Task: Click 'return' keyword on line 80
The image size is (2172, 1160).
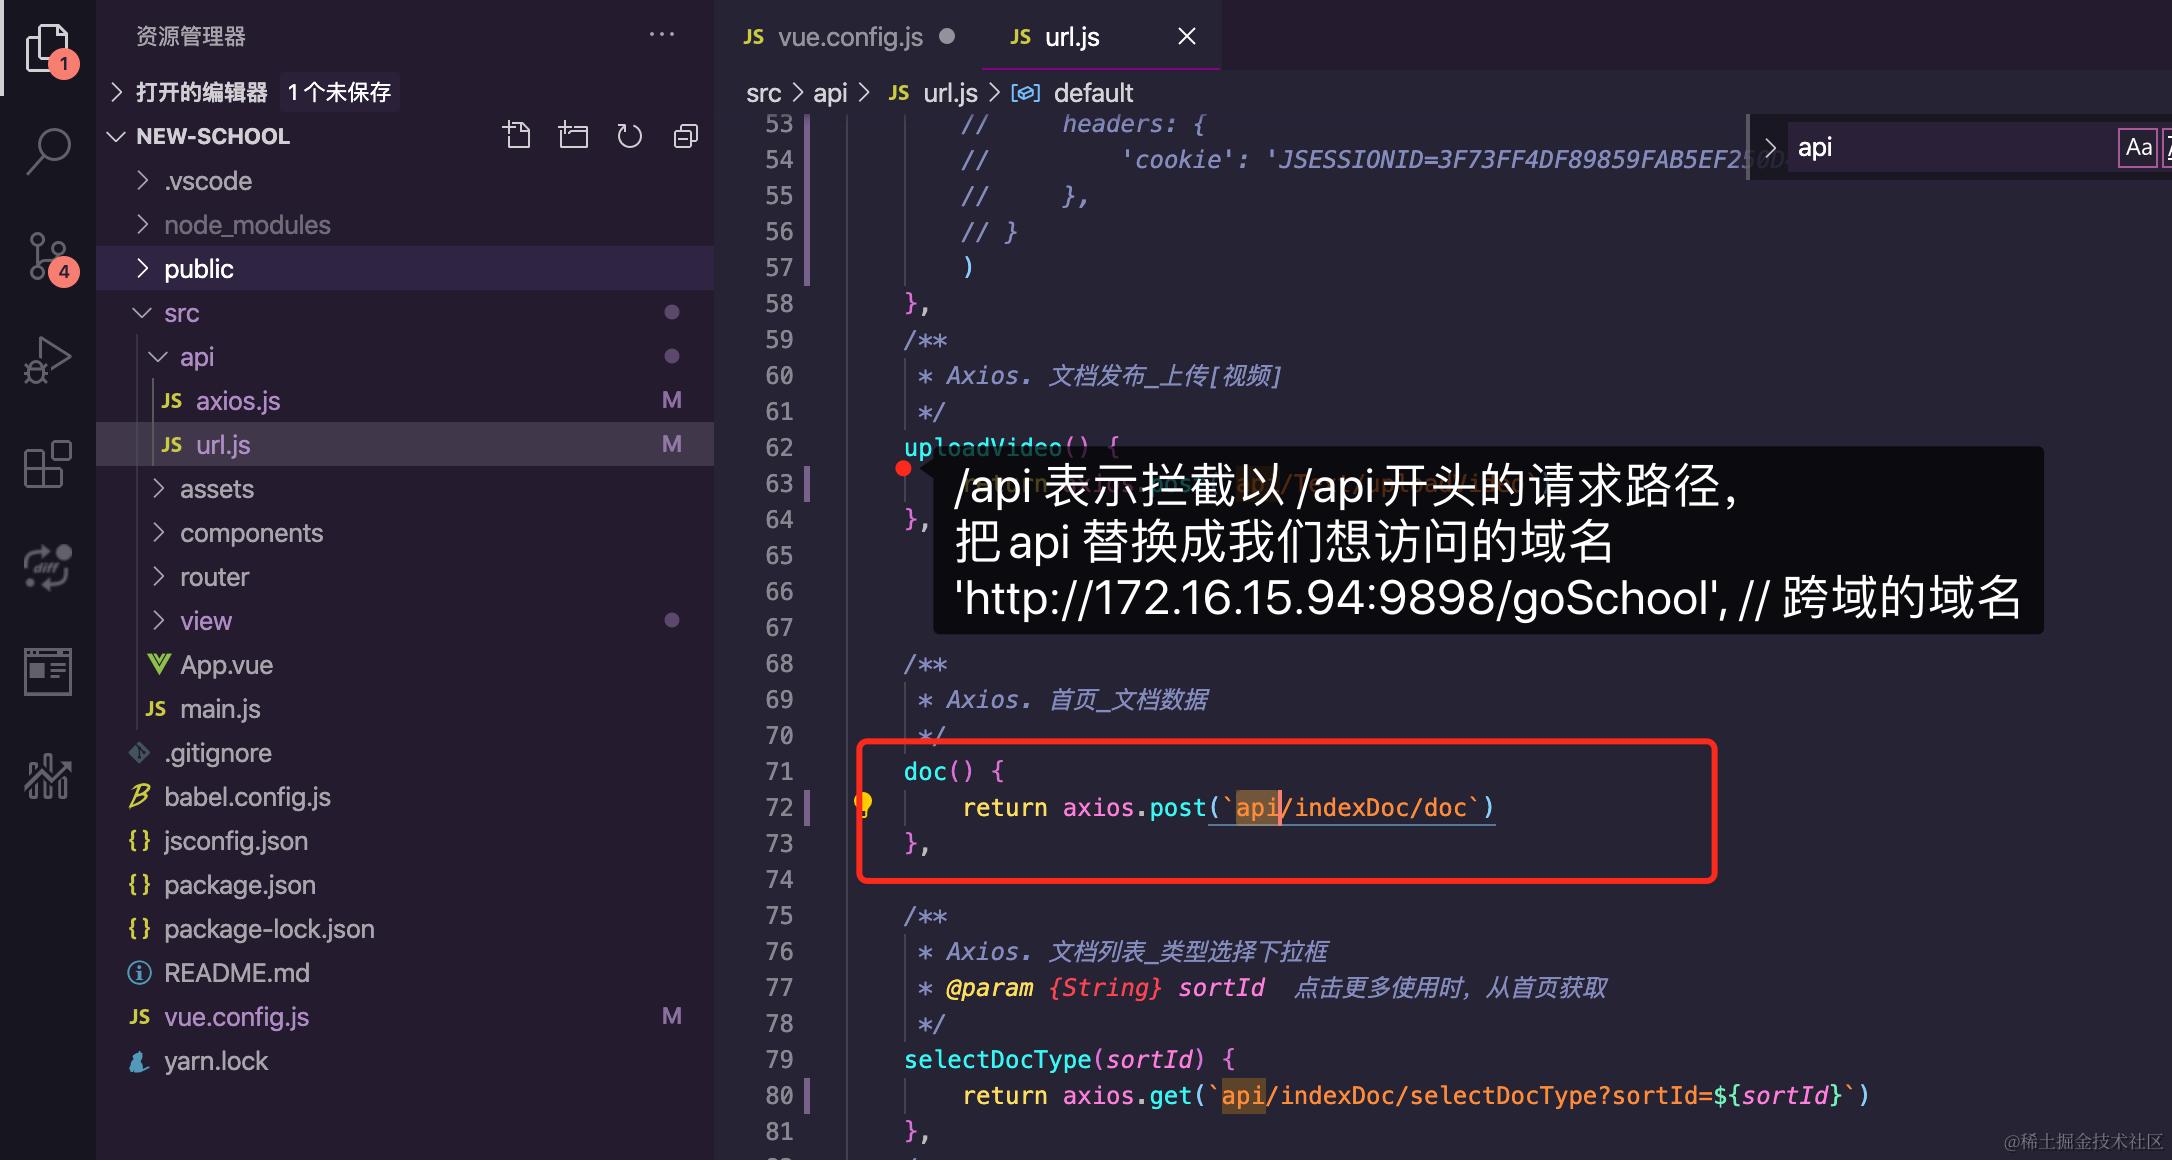Action: 1004,1095
